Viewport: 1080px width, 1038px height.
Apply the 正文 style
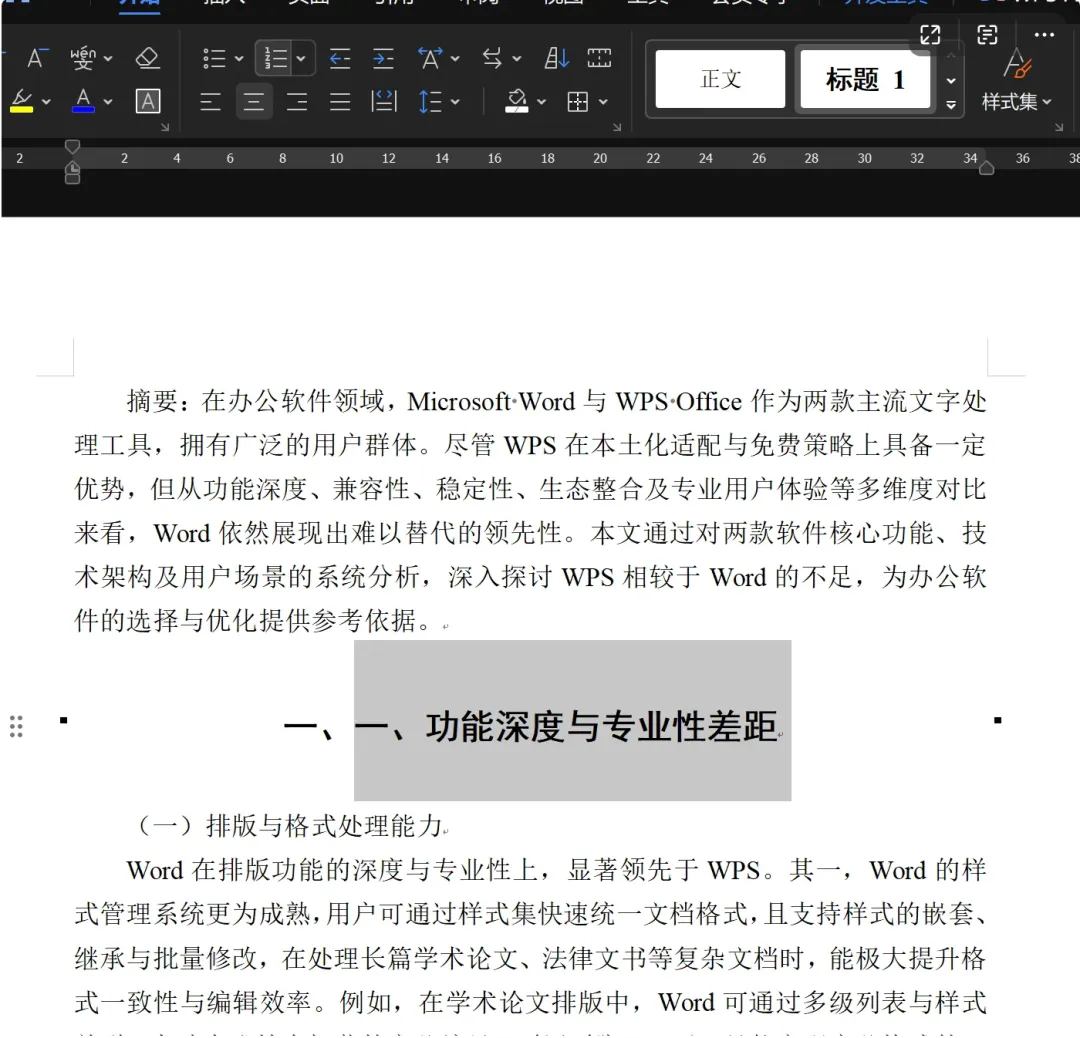tap(720, 79)
